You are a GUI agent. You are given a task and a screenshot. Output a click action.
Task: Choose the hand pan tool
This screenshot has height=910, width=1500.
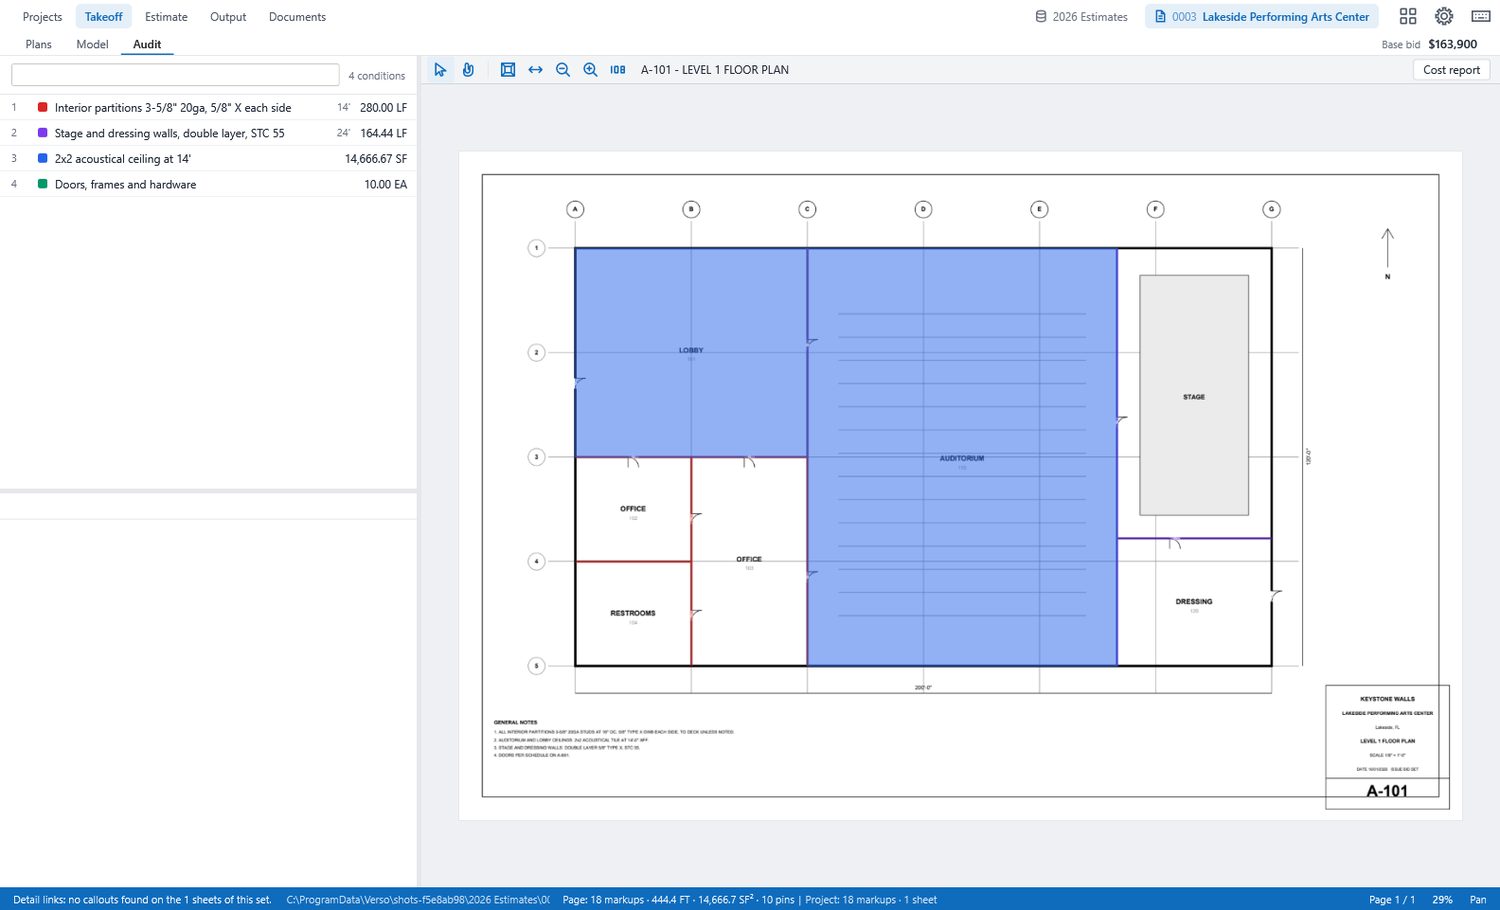pos(468,70)
